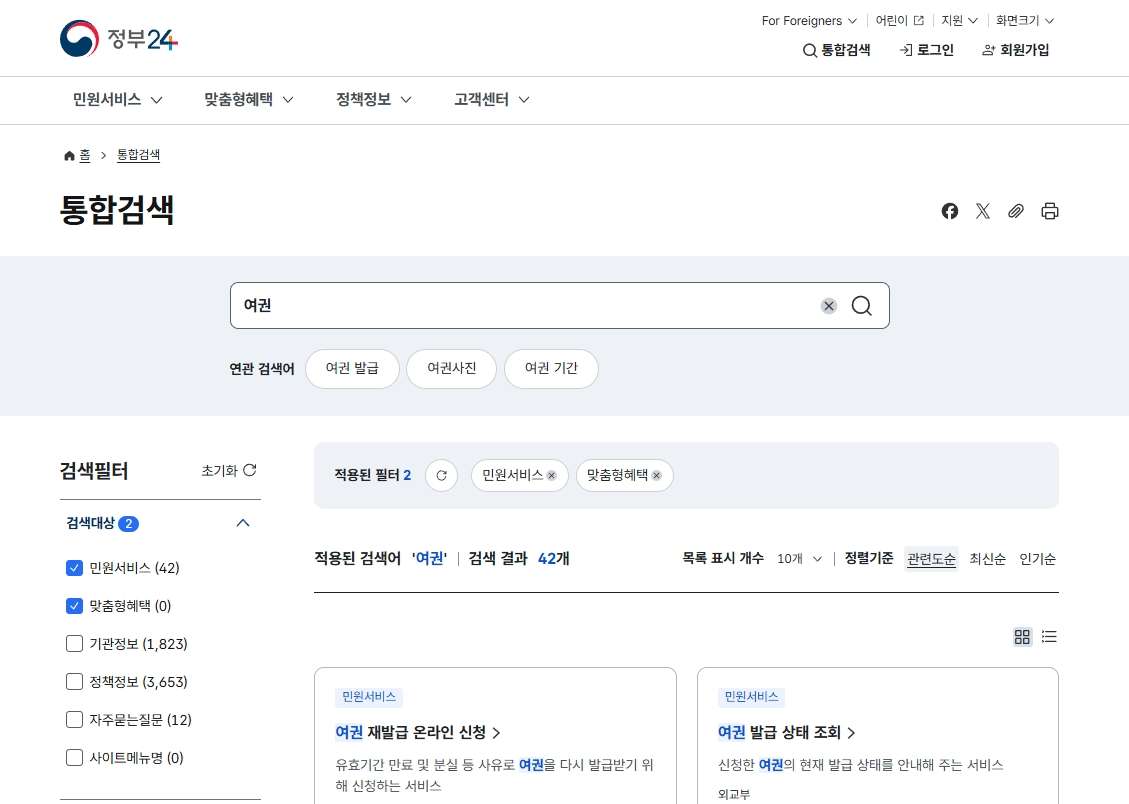The height and width of the screenshot is (804, 1129).
Task: Print the page with the printer icon
Action: tap(1049, 211)
